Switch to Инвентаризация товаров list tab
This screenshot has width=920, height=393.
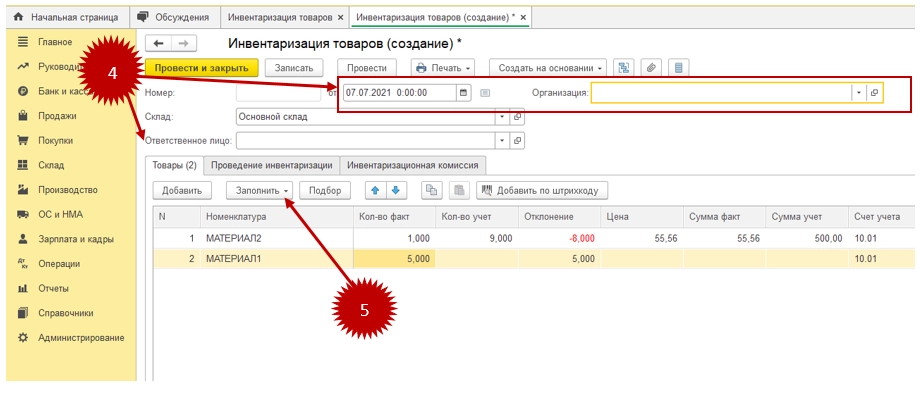[x=280, y=18]
